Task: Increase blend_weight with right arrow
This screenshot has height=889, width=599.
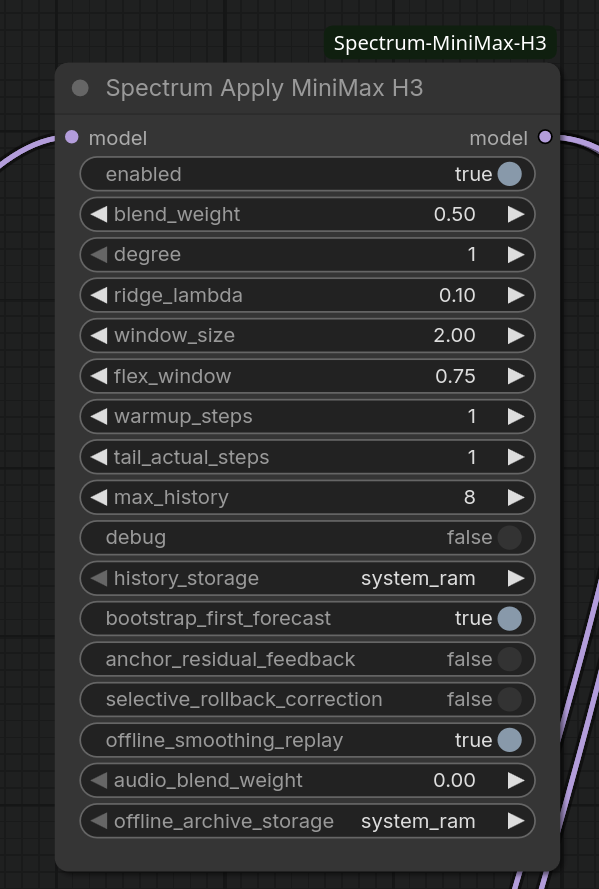Action: [516, 214]
